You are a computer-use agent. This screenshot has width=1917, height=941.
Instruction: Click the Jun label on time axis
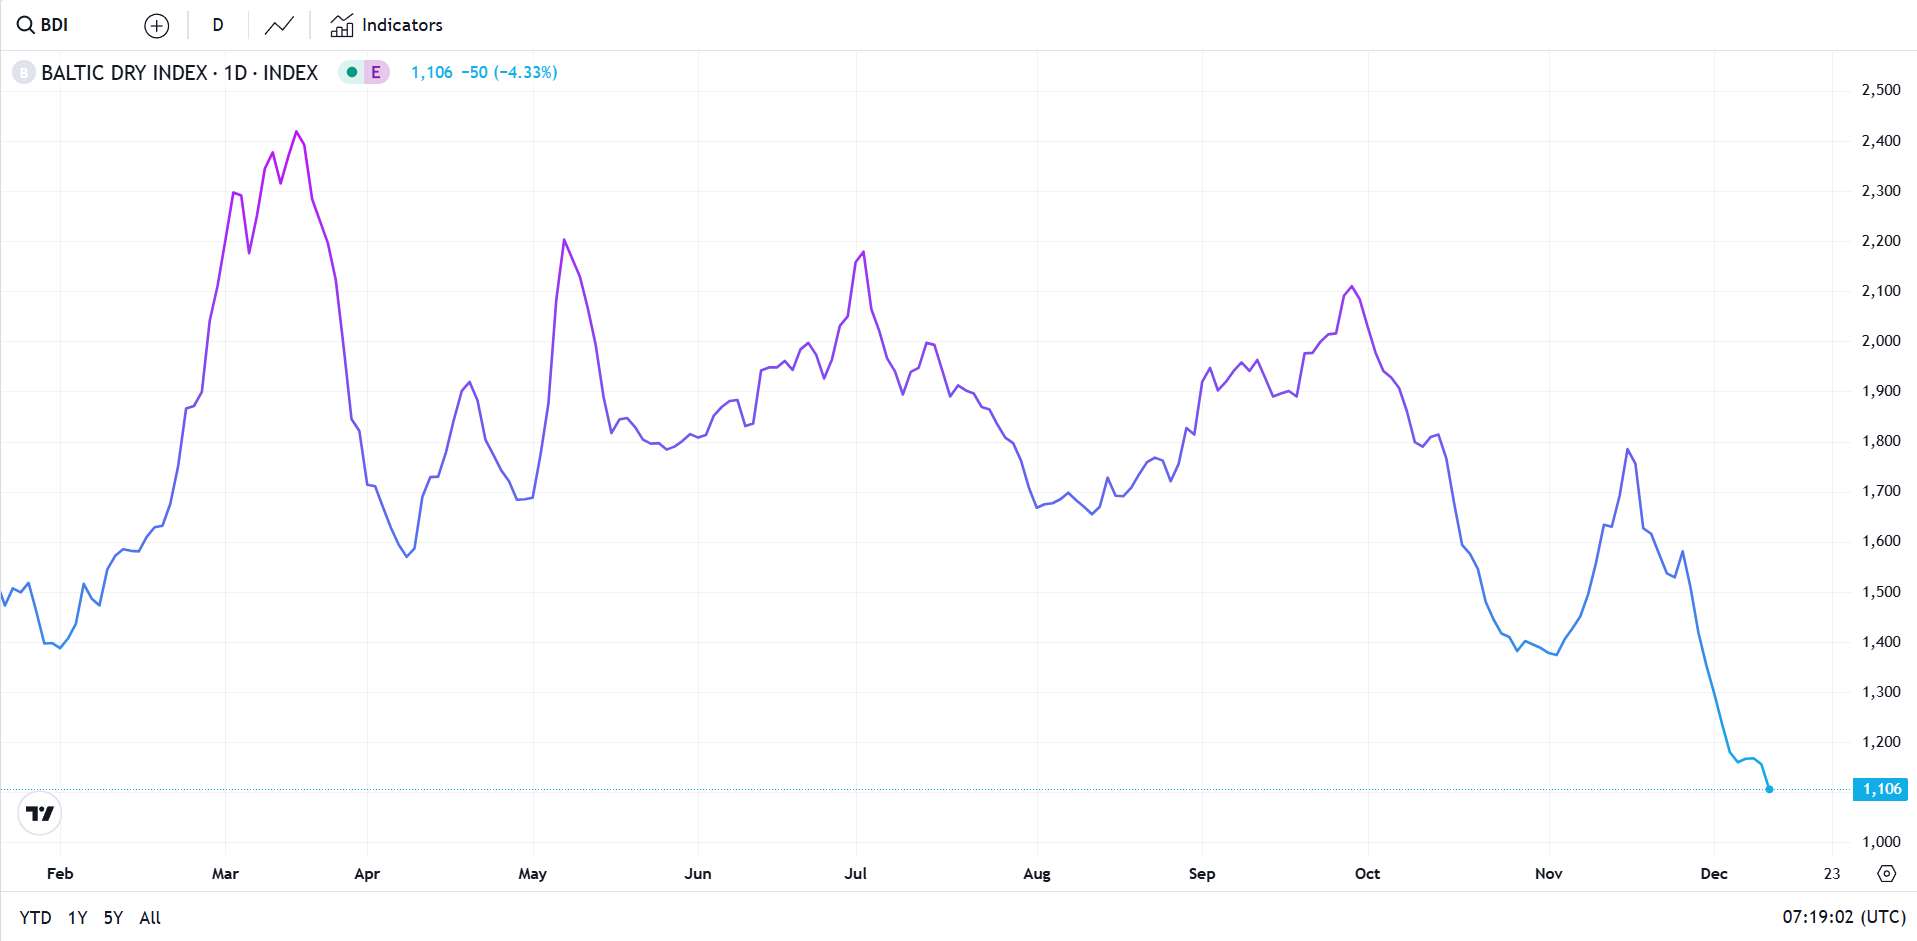pos(698,874)
